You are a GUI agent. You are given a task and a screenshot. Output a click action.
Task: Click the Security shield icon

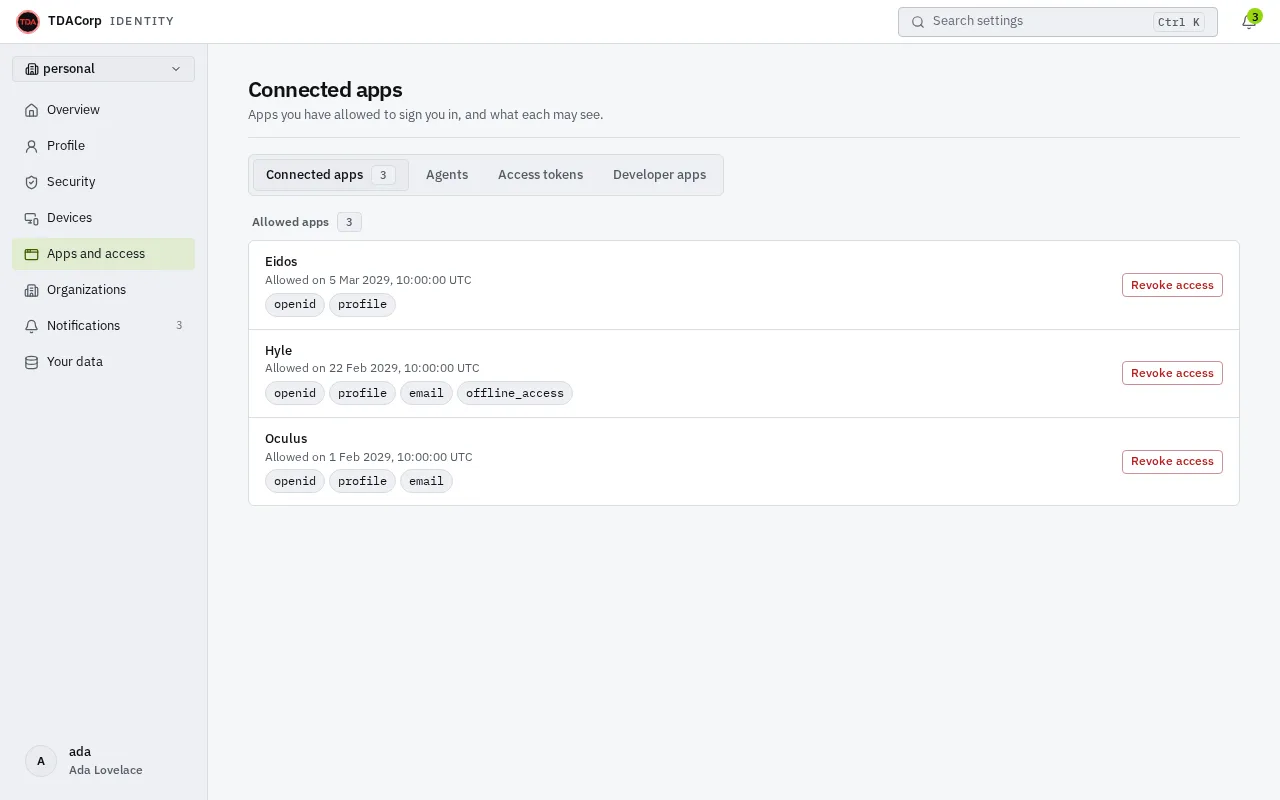(x=31, y=182)
